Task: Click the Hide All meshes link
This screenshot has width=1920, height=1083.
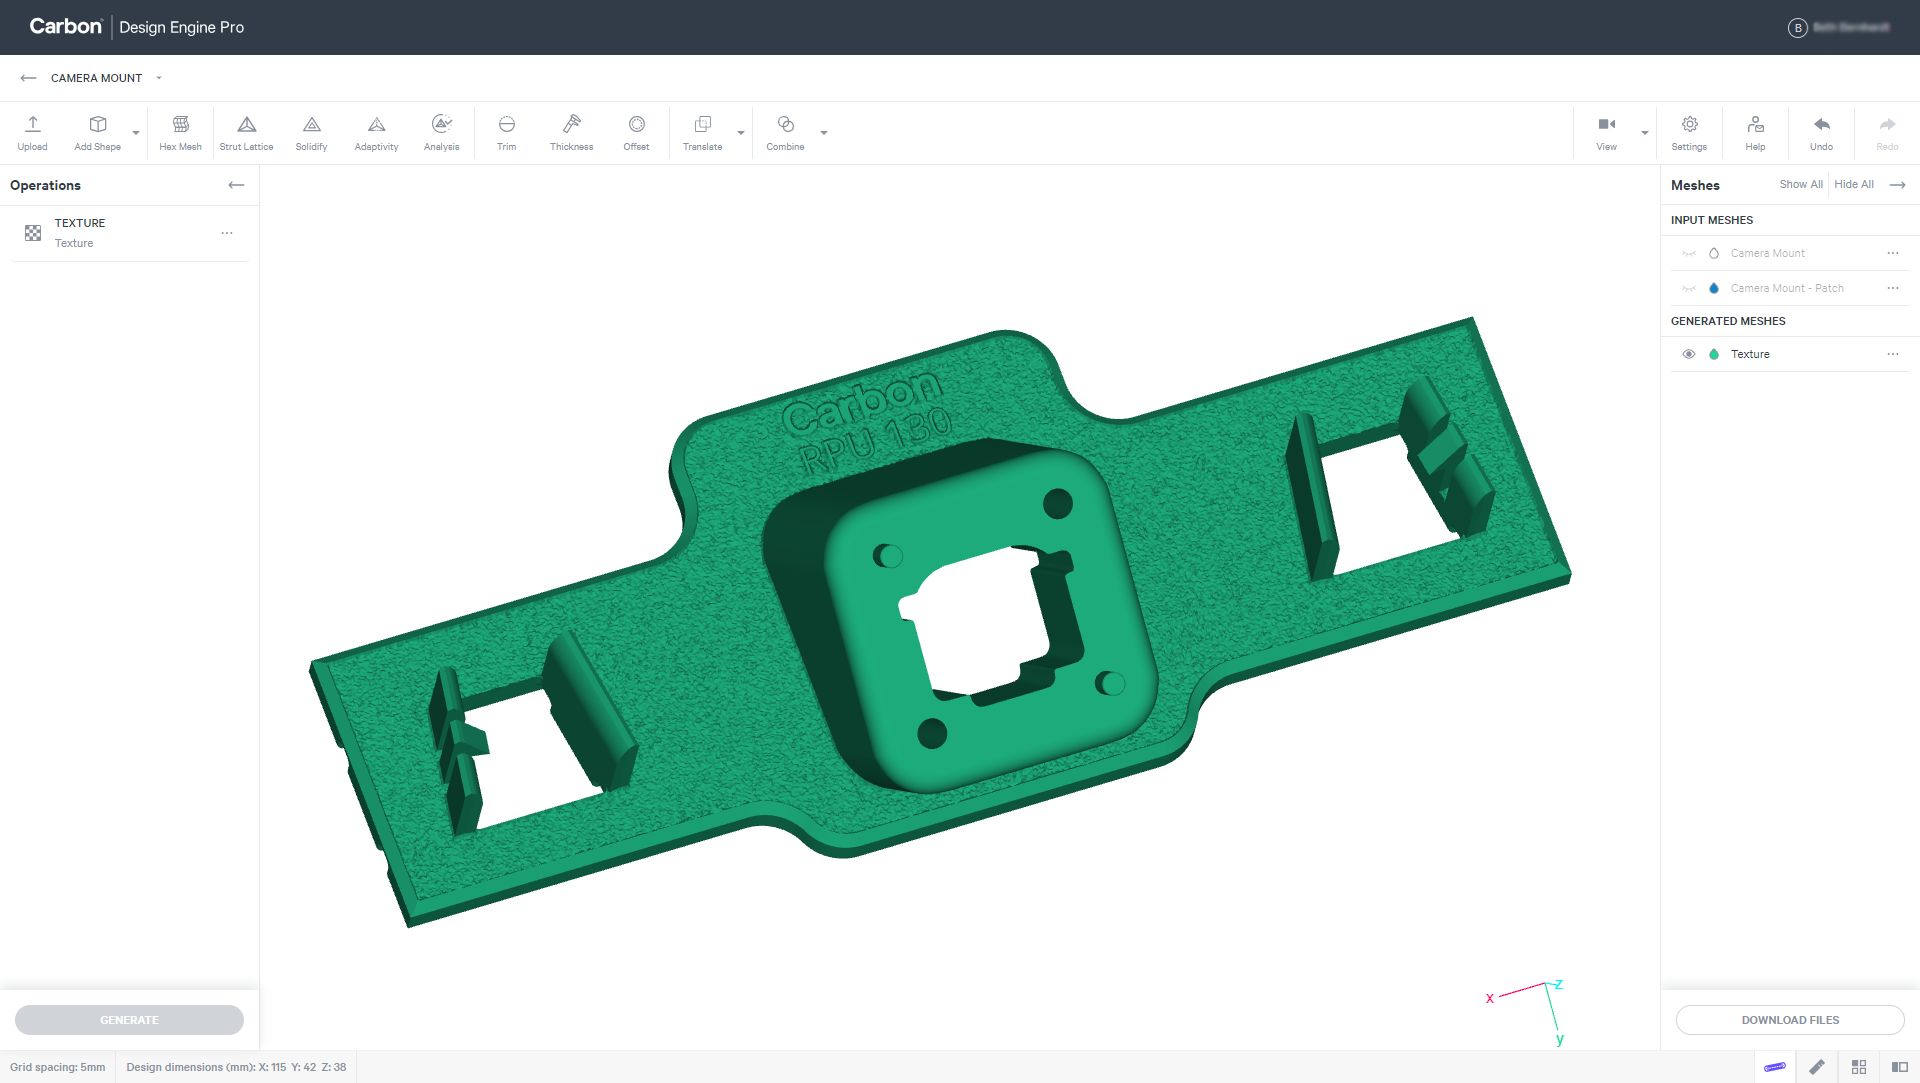Action: pos(1853,185)
